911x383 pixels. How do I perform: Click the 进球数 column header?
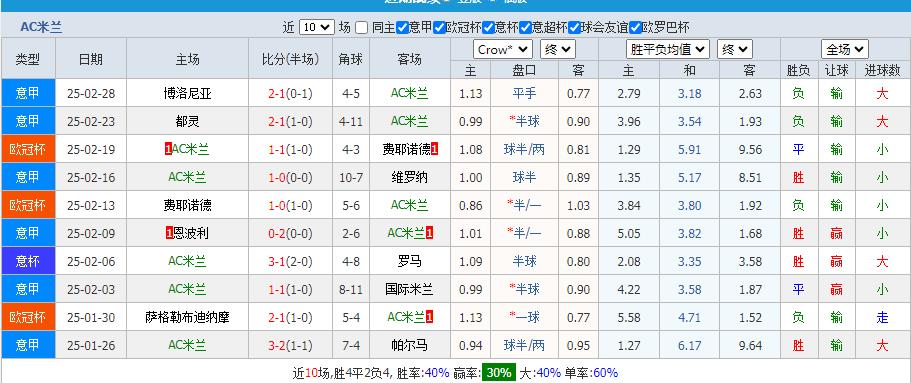(882, 70)
